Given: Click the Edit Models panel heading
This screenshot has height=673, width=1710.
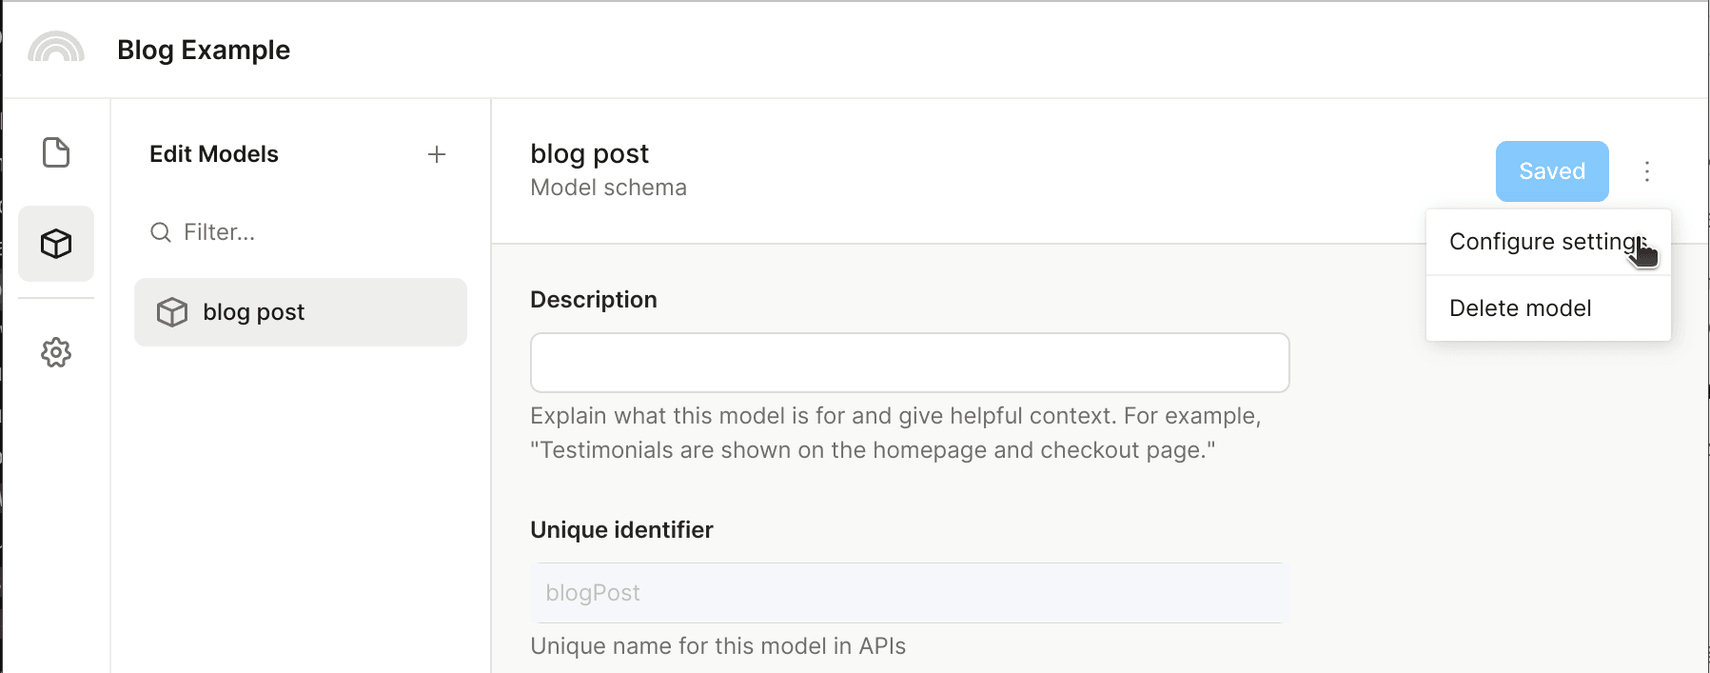Looking at the screenshot, I should point(213,154).
